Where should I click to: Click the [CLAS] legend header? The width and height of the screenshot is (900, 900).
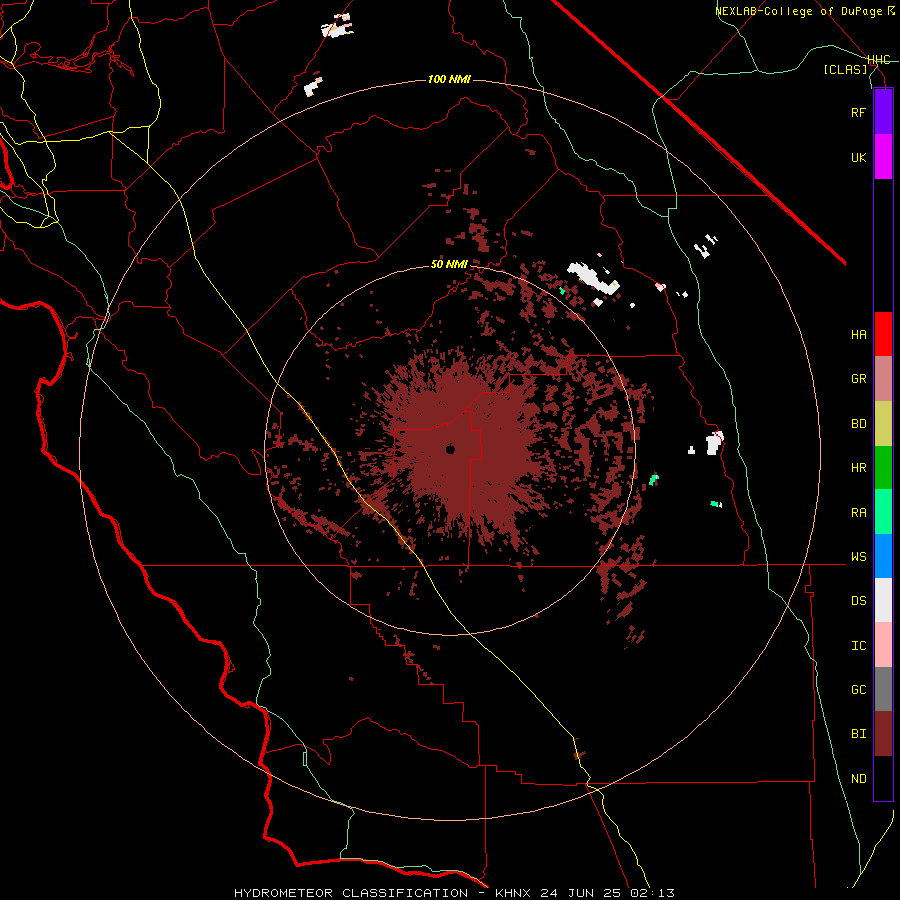(845, 70)
